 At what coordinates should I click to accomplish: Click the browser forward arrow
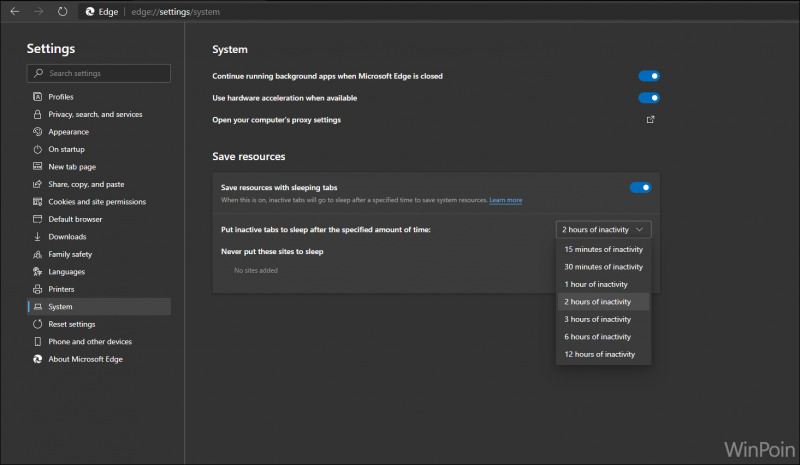click(39, 11)
